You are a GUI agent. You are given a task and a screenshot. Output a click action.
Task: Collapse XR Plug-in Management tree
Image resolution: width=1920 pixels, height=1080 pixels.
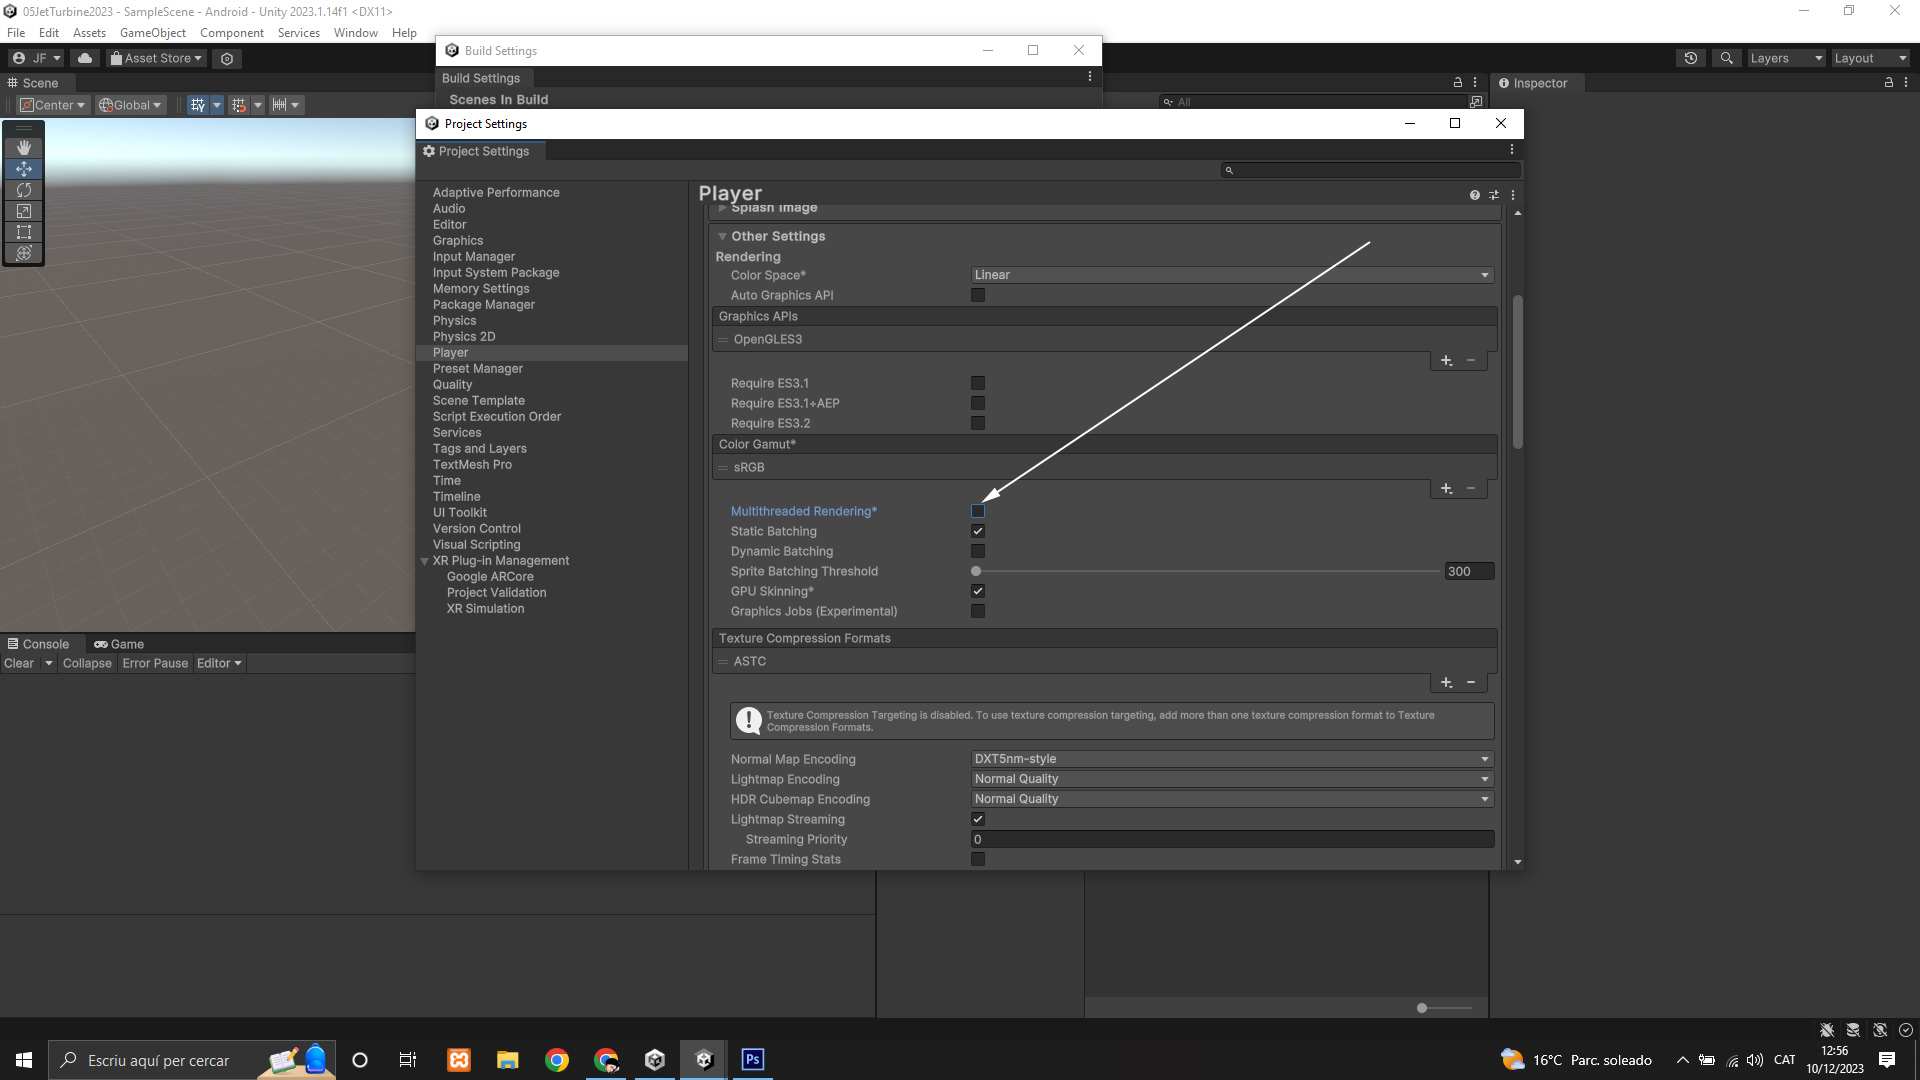[425, 561]
